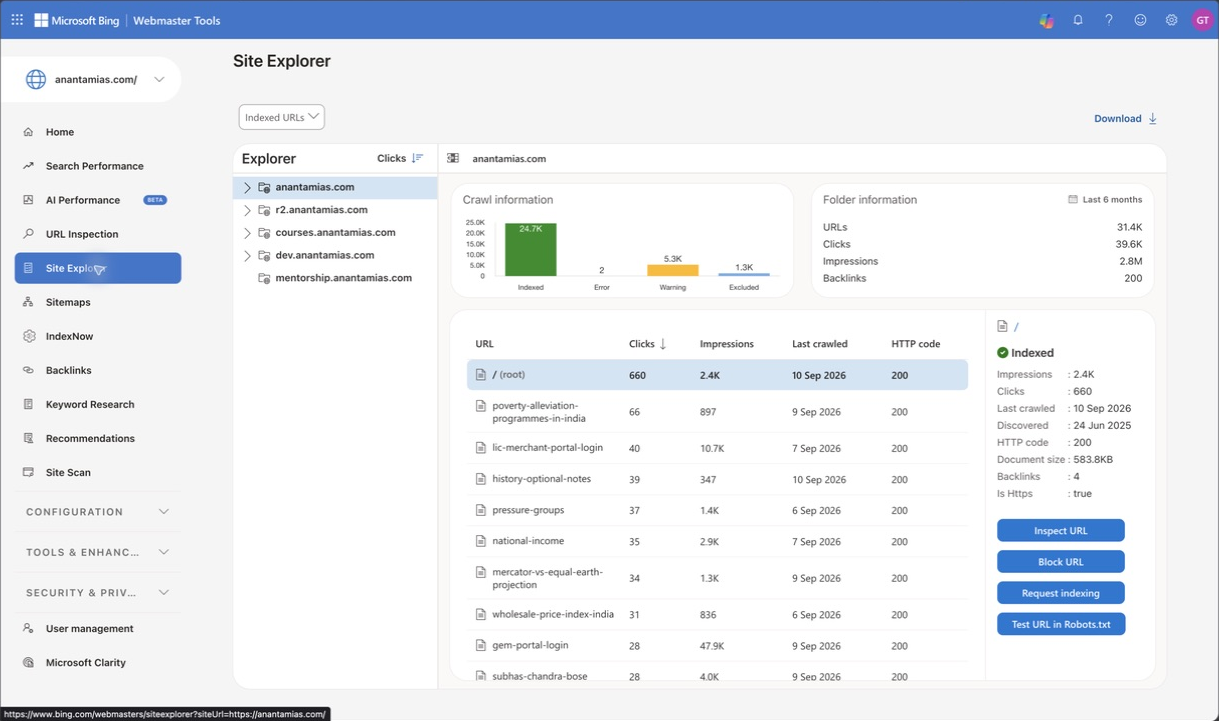This screenshot has height=721, width=1219.
Task: Click the folder icon of mentorship.anantamias.com
Action: pos(264,278)
